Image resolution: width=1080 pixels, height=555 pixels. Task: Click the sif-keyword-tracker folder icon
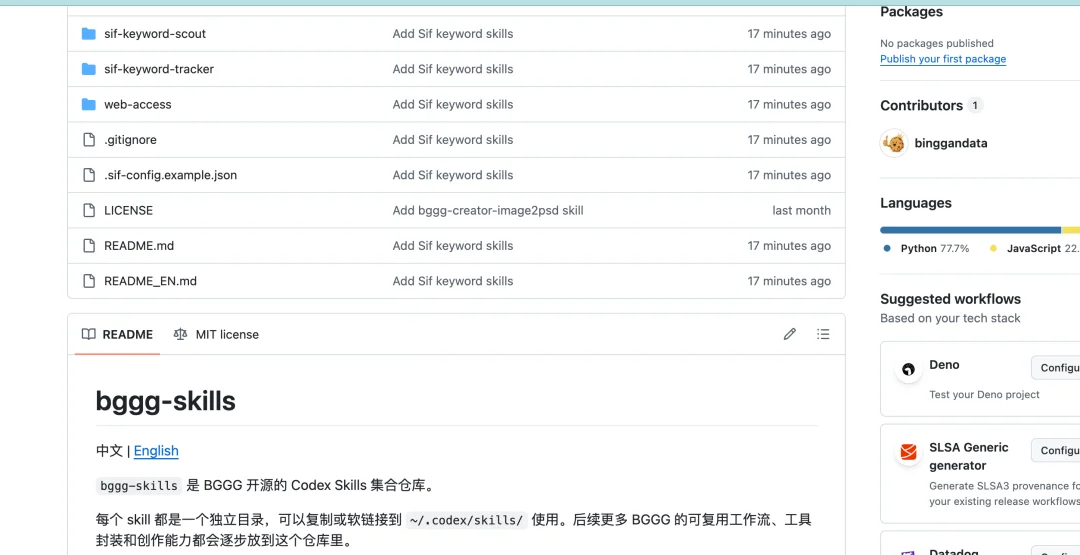88,69
